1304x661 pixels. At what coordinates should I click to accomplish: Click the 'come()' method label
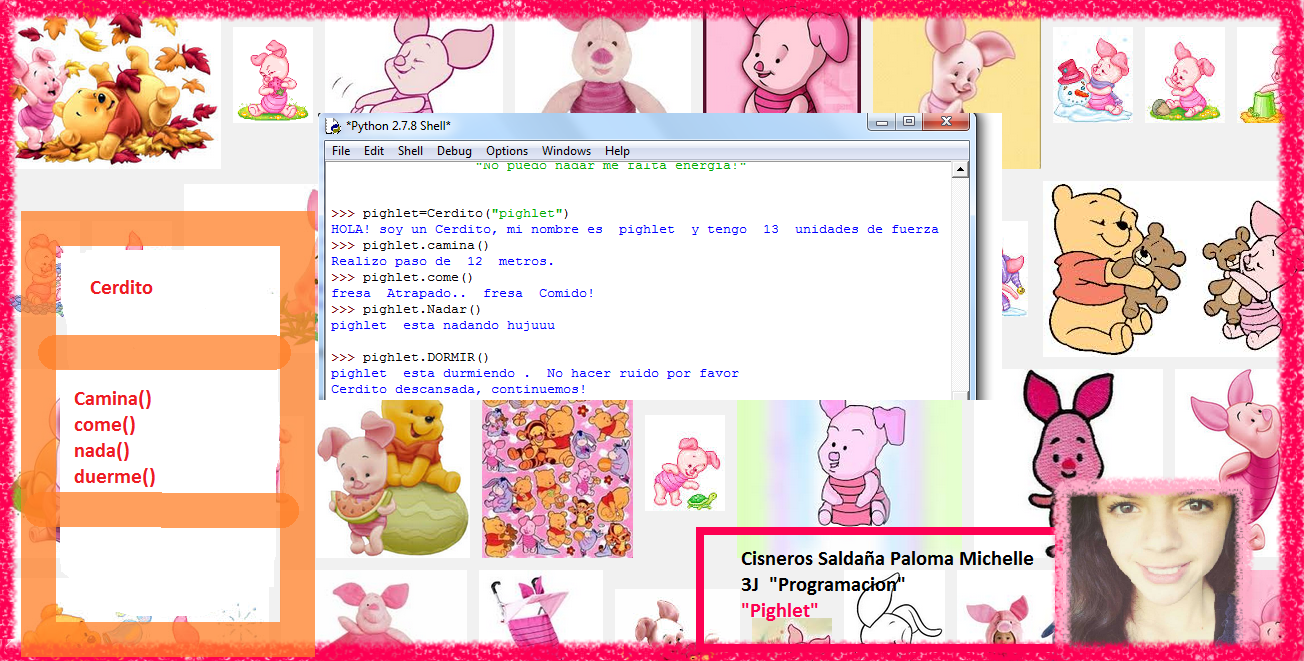104,425
